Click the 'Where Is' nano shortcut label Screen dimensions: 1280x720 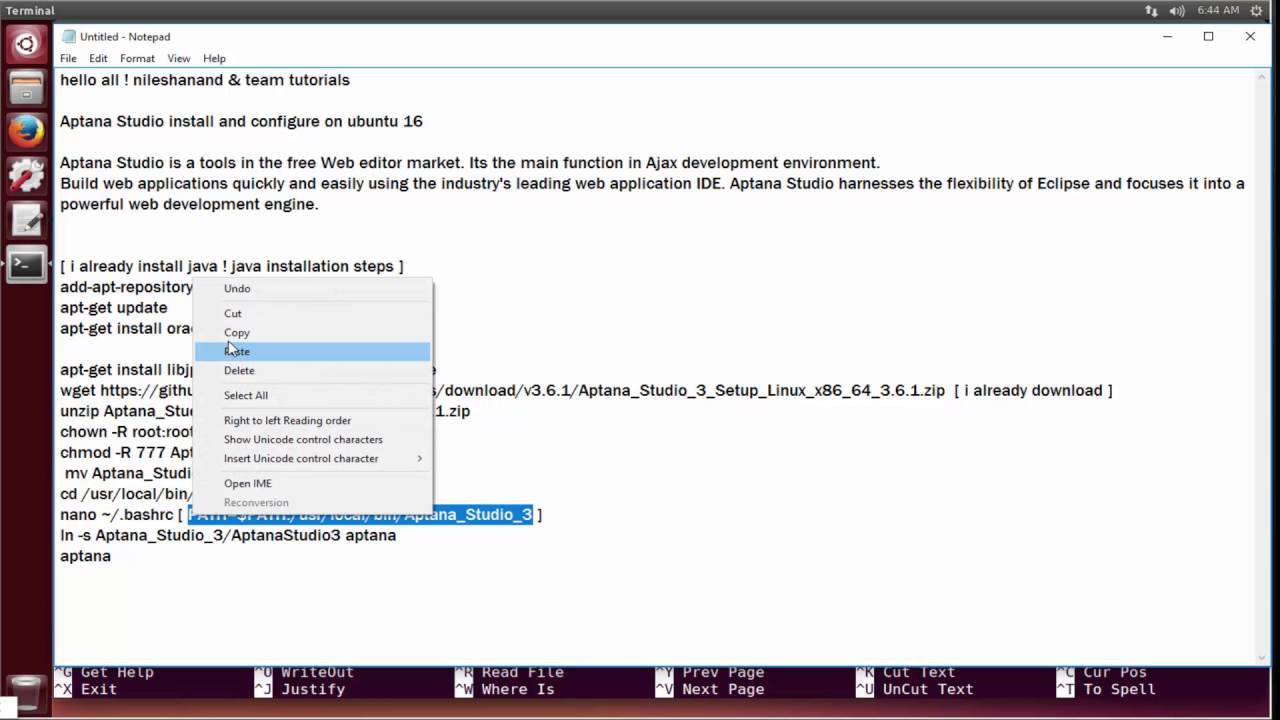coord(518,689)
